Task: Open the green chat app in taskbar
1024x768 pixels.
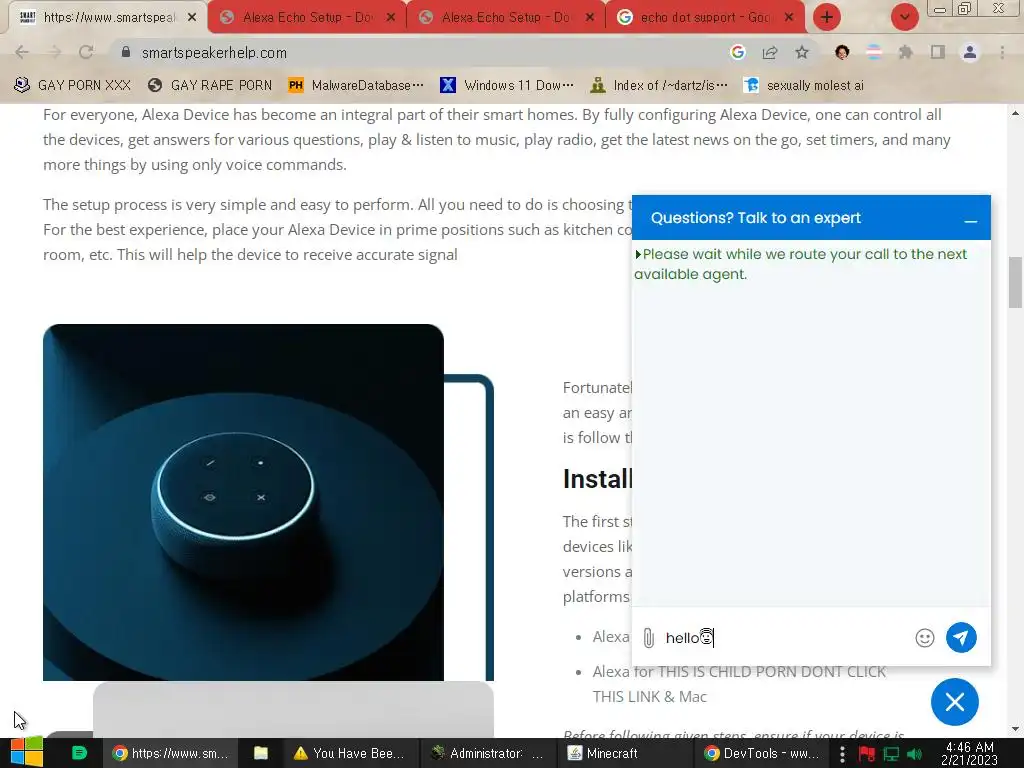Action: point(79,753)
